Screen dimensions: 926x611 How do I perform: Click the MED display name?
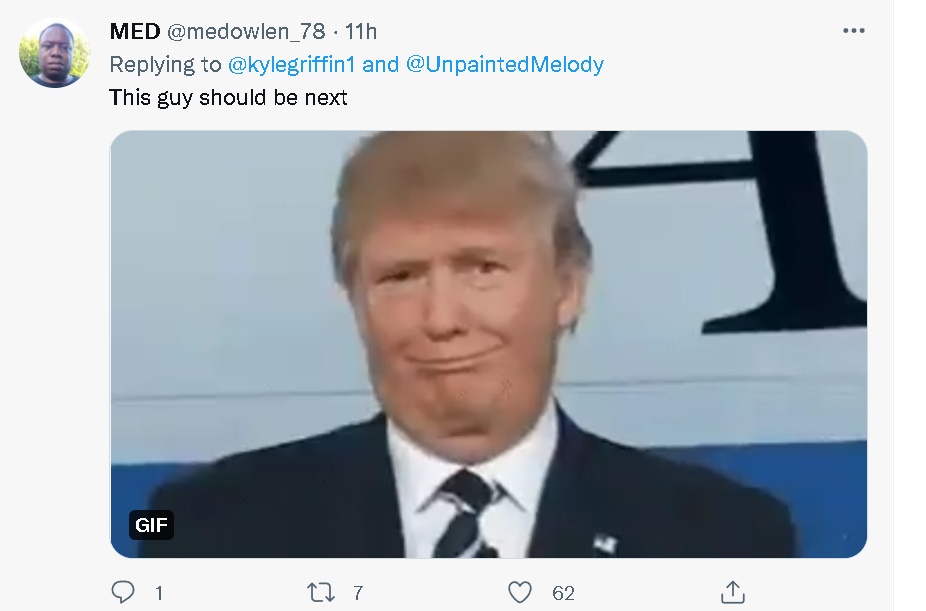click(135, 31)
